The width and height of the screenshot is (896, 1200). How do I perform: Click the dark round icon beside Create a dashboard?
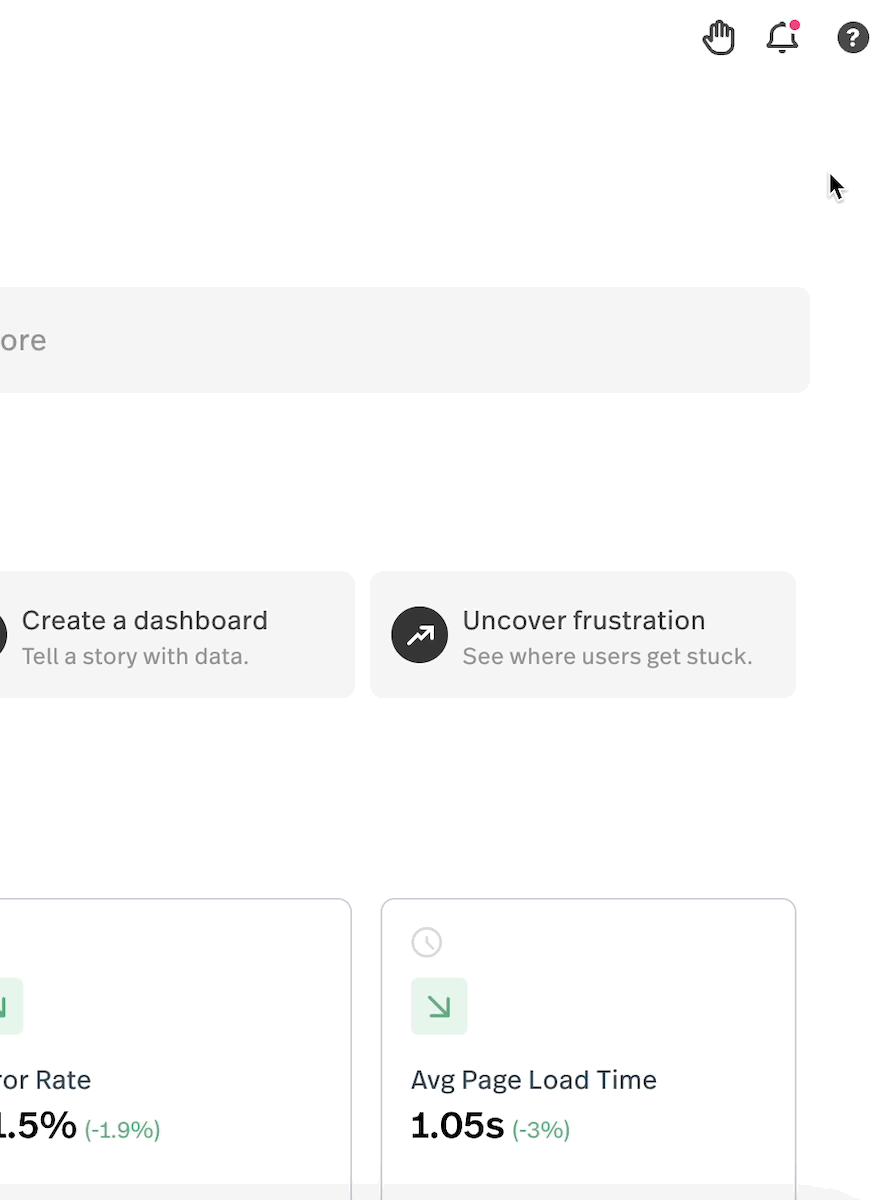click(2, 635)
